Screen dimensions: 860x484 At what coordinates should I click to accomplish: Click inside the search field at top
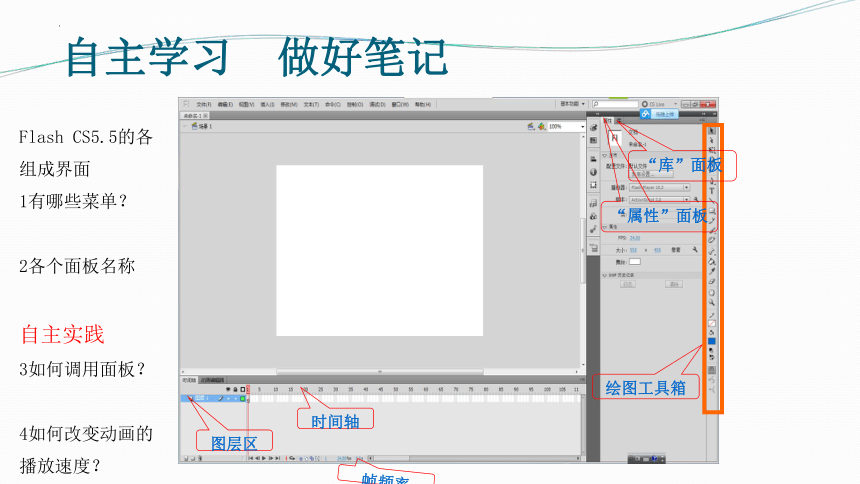(615, 104)
